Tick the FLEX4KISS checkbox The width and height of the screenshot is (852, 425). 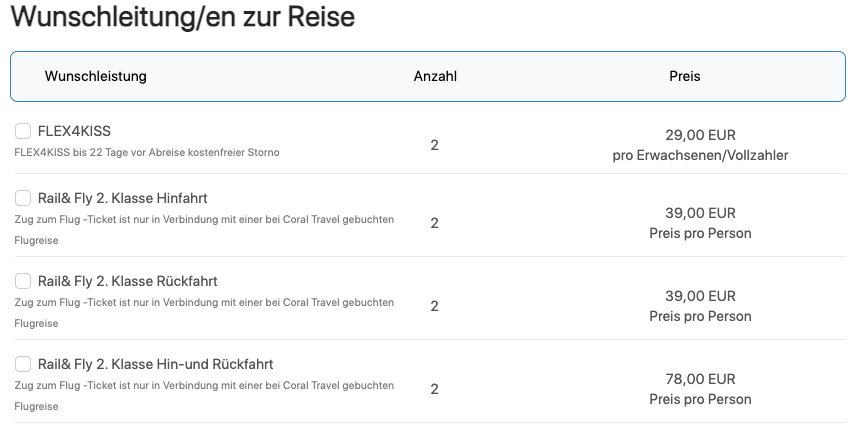click(x=23, y=131)
